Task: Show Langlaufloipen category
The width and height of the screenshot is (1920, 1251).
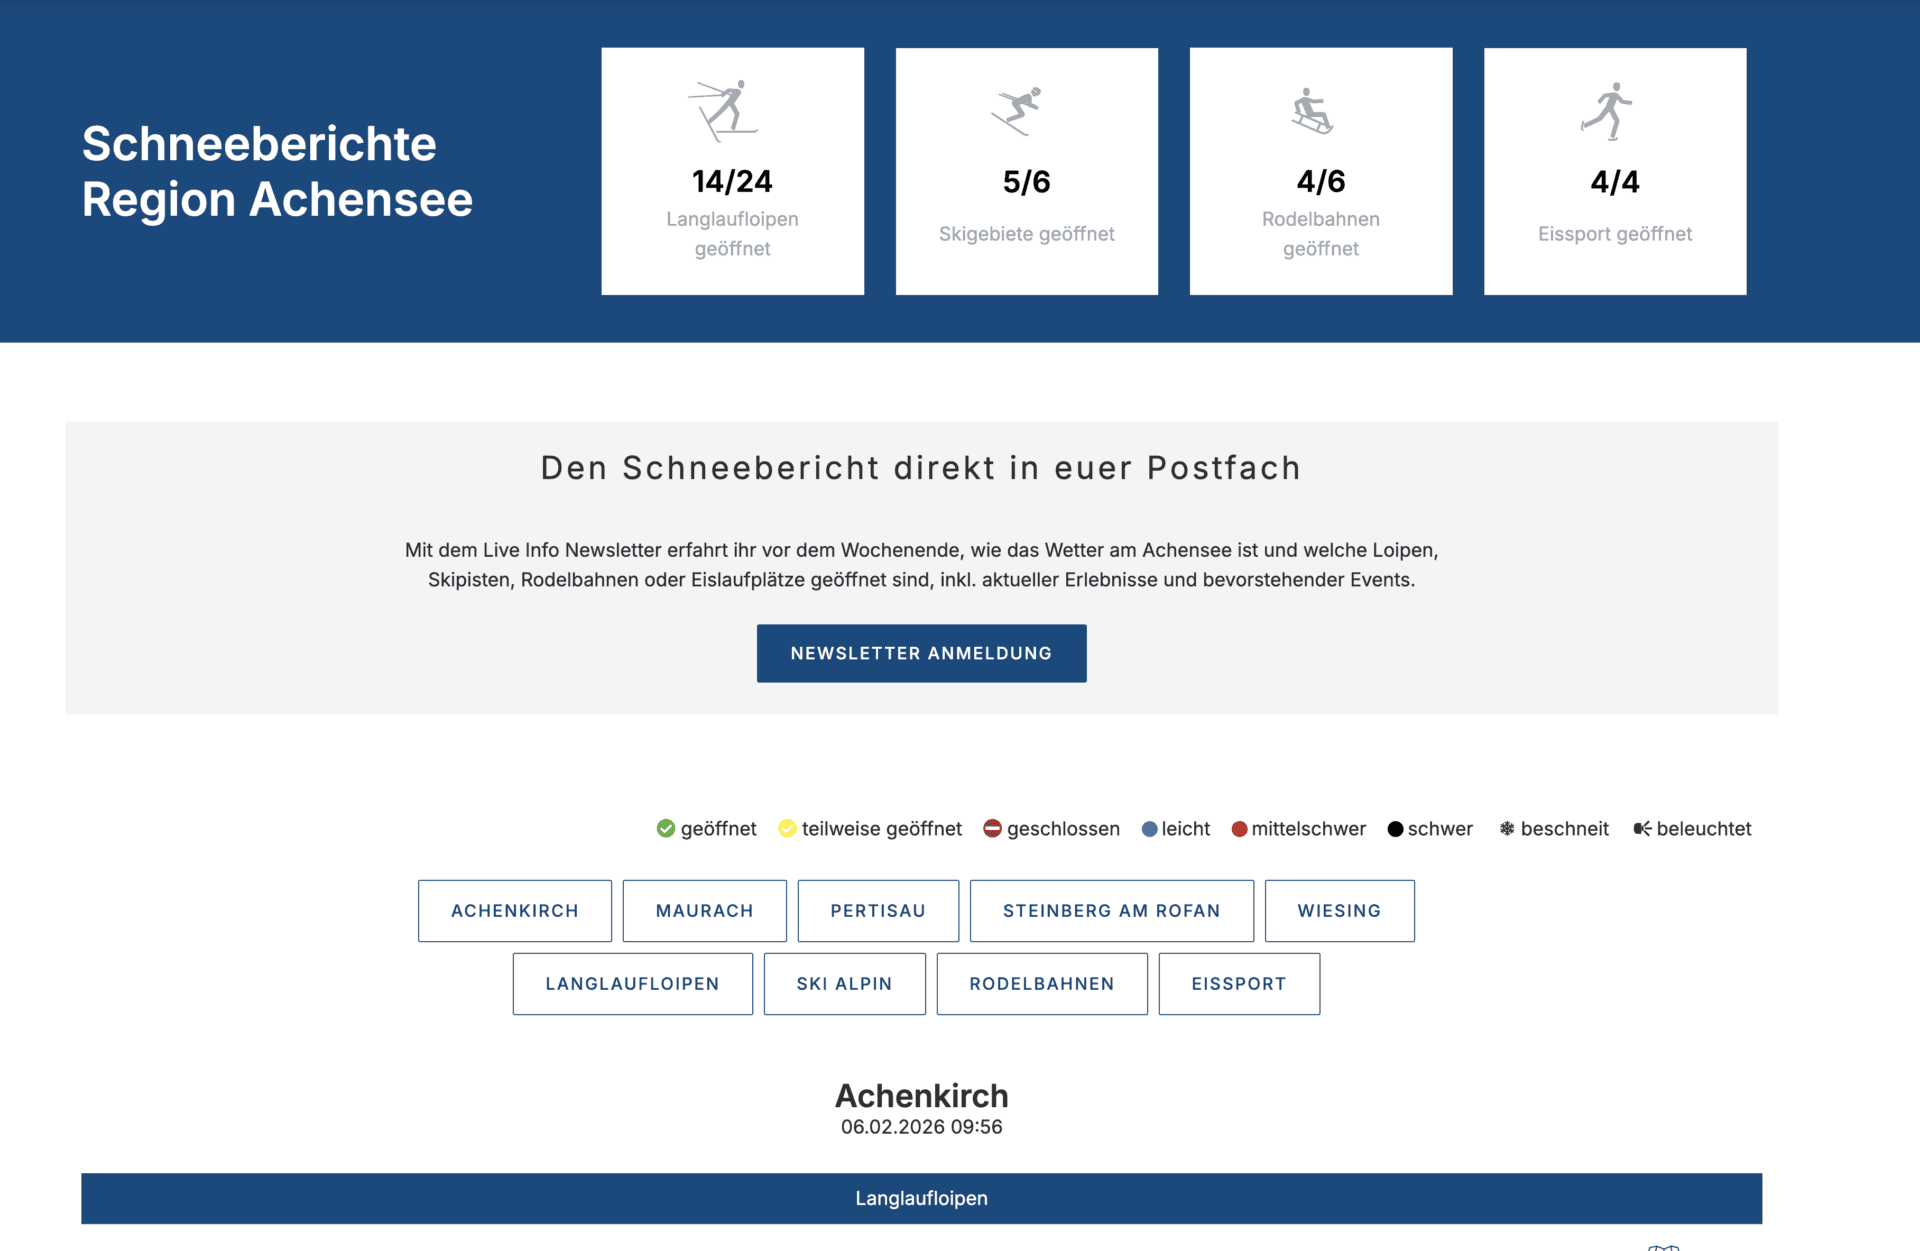Action: coord(632,983)
